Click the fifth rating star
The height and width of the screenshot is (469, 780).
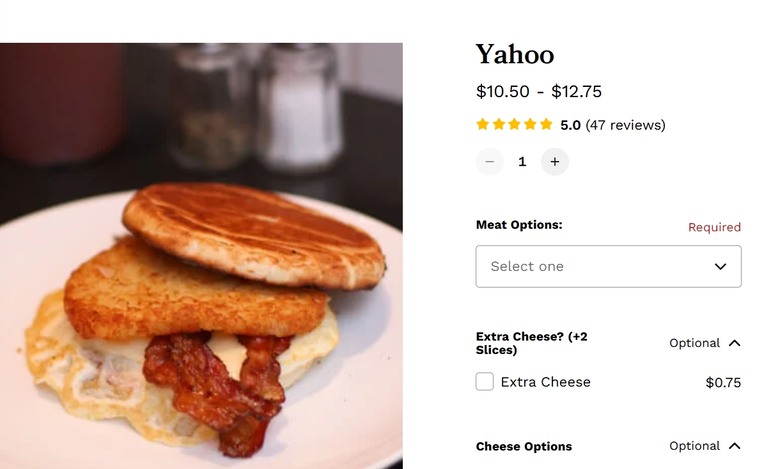tap(546, 124)
